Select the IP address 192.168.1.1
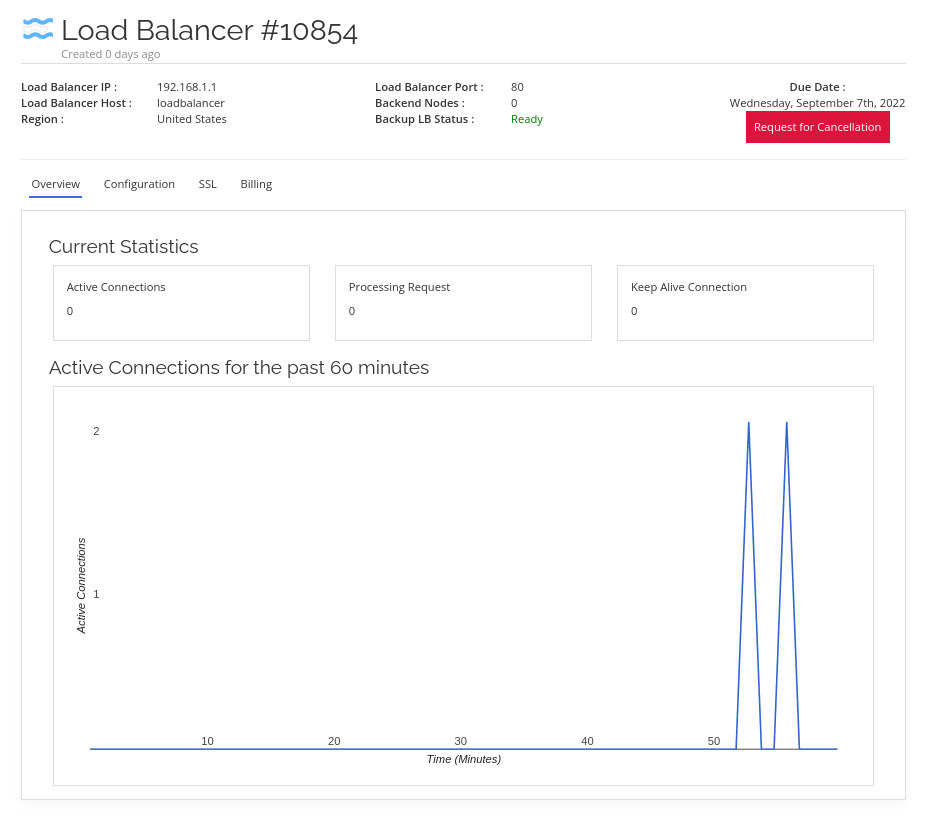Viewport: 933px width, 816px height. click(187, 86)
